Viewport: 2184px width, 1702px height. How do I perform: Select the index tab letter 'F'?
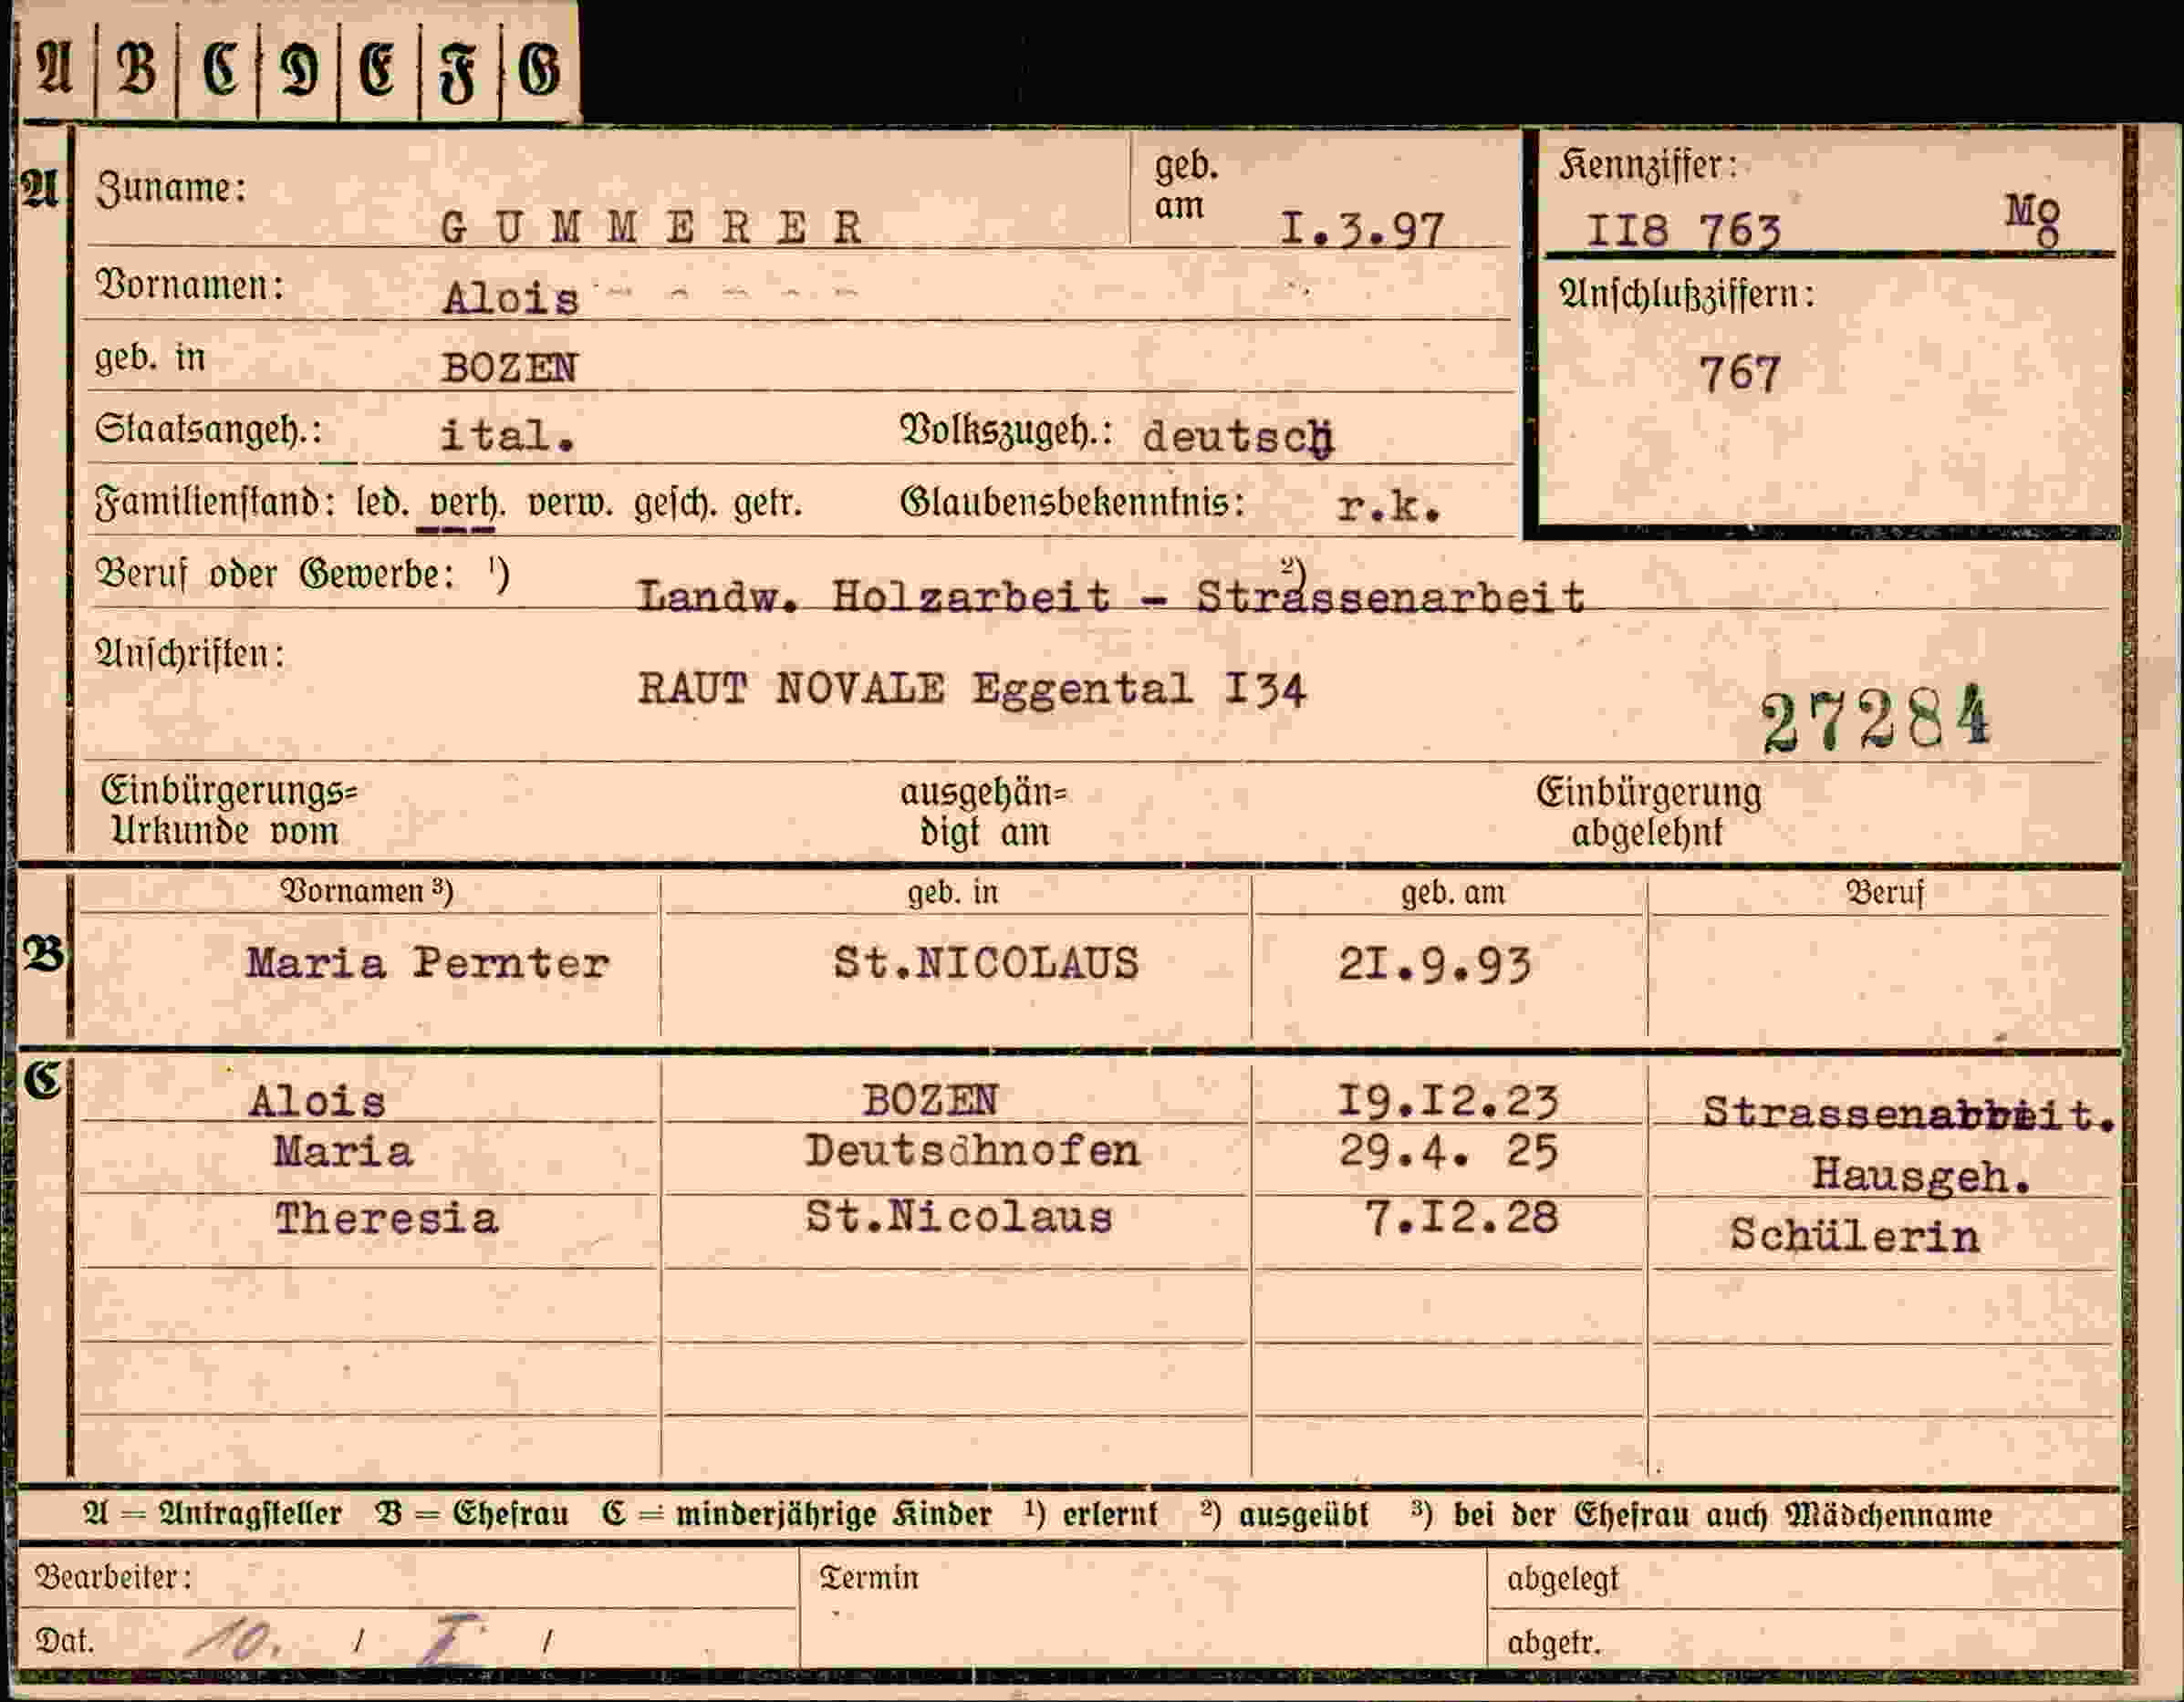(x=459, y=74)
